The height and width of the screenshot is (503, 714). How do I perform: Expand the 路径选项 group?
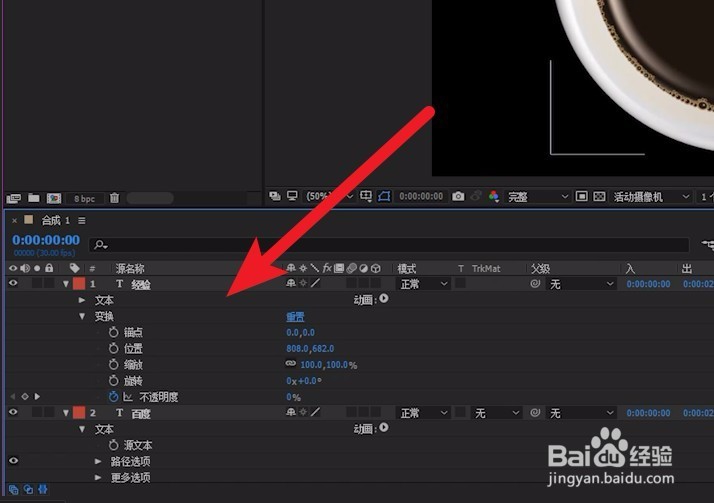click(98, 461)
